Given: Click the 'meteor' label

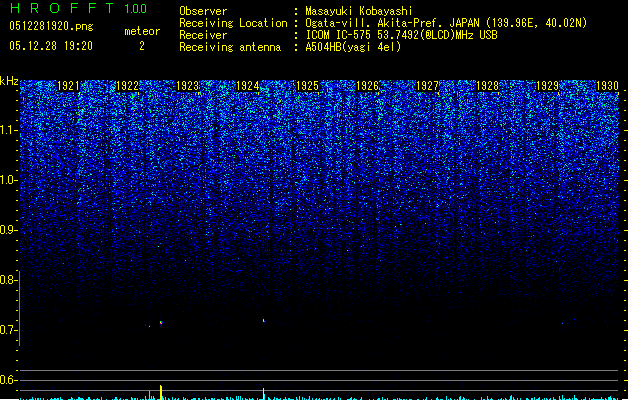Looking at the screenshot, I should [x=142, y=31].
